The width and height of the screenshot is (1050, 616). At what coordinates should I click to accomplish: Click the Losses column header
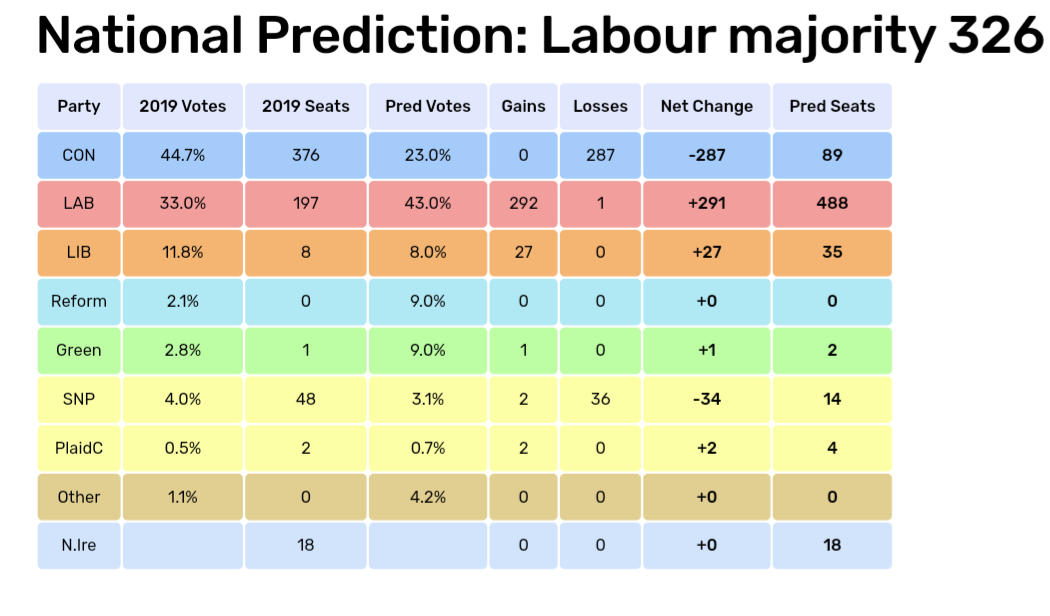click(x=600, y=106)
